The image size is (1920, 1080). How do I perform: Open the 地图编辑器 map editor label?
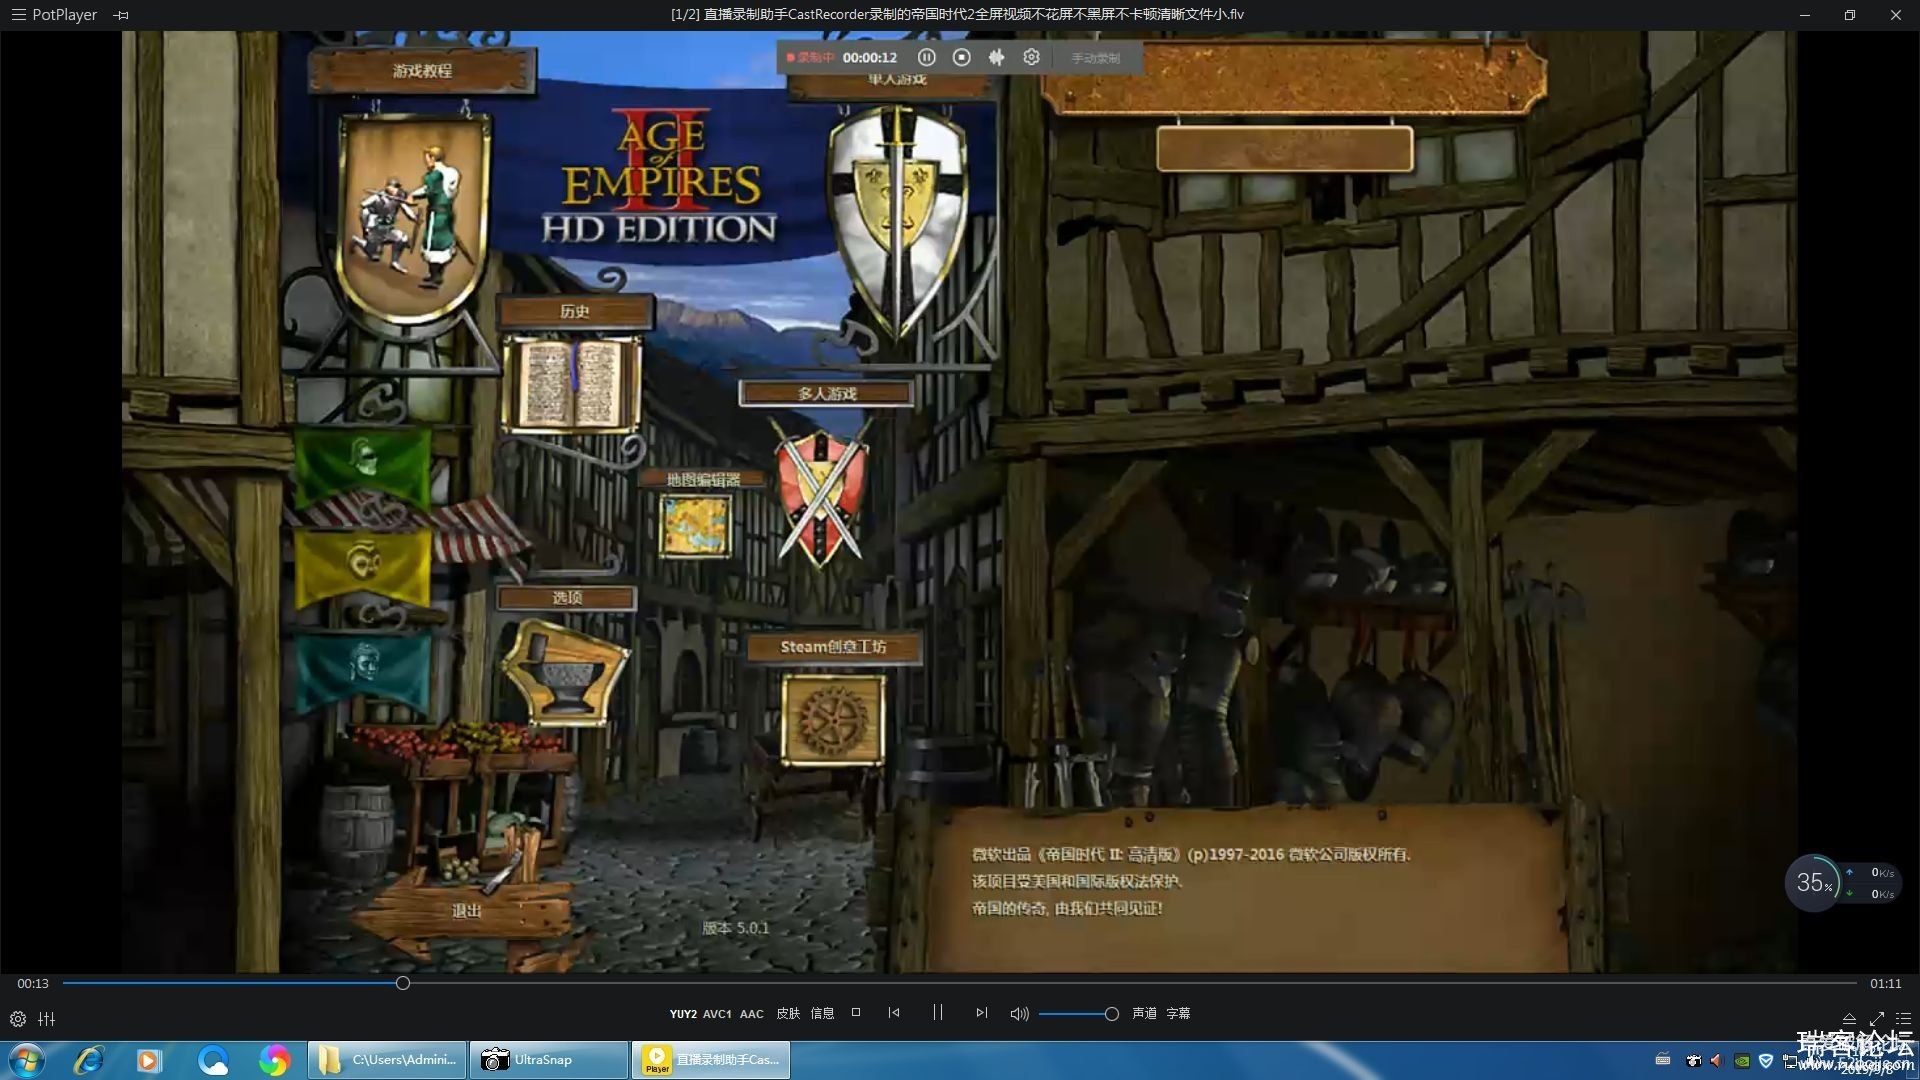703,480
